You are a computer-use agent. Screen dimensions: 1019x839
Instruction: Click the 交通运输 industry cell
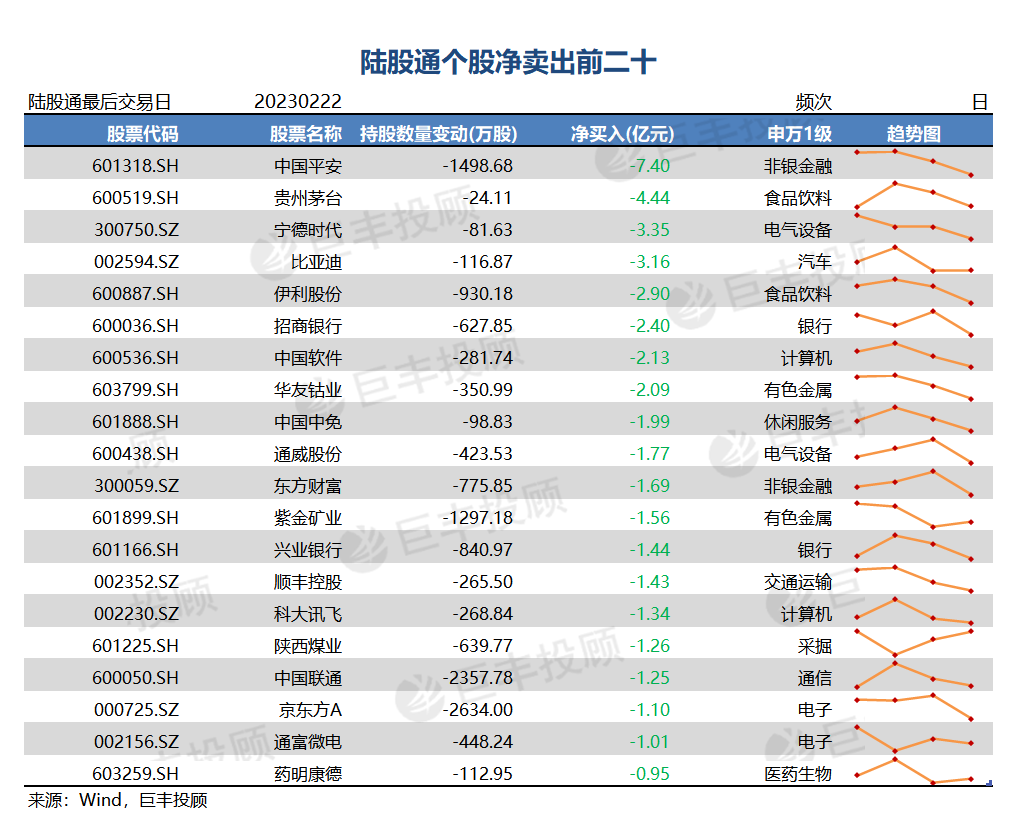[x=797, y=582]
